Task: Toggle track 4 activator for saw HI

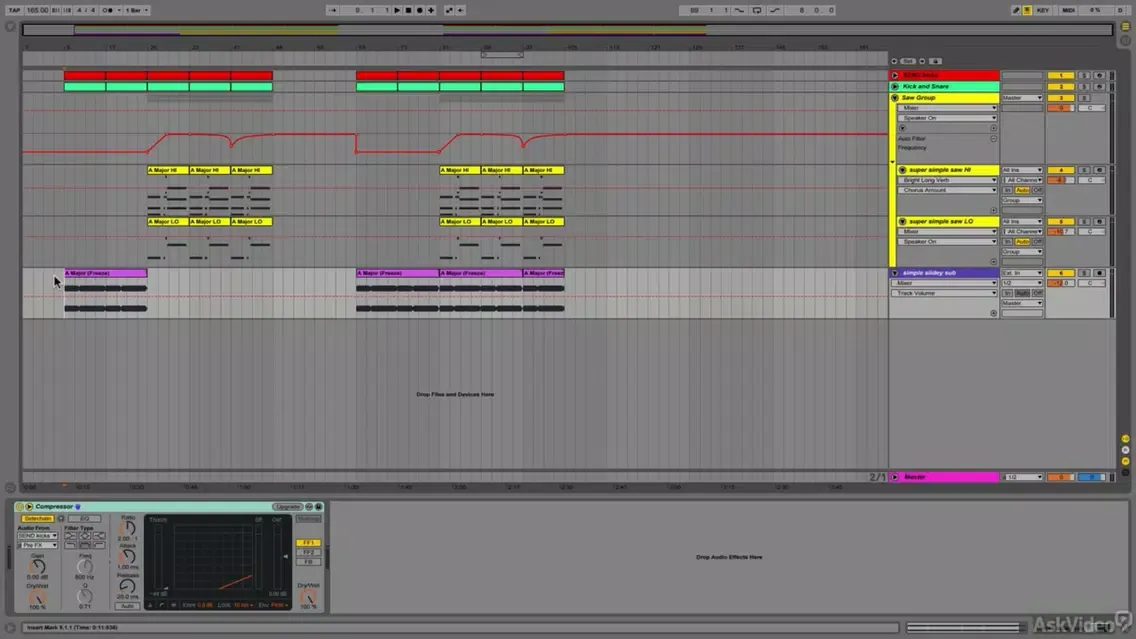Action: 1061,170
